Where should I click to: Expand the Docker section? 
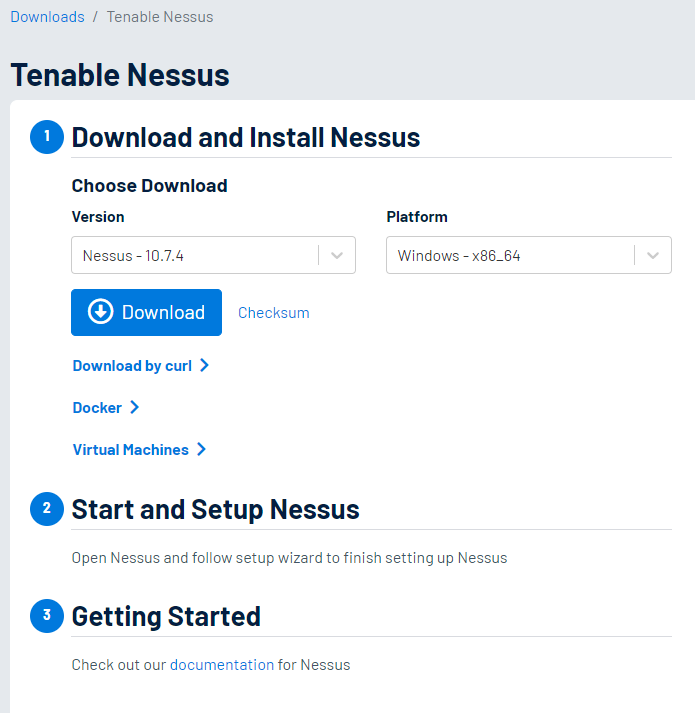pos(97,408)
